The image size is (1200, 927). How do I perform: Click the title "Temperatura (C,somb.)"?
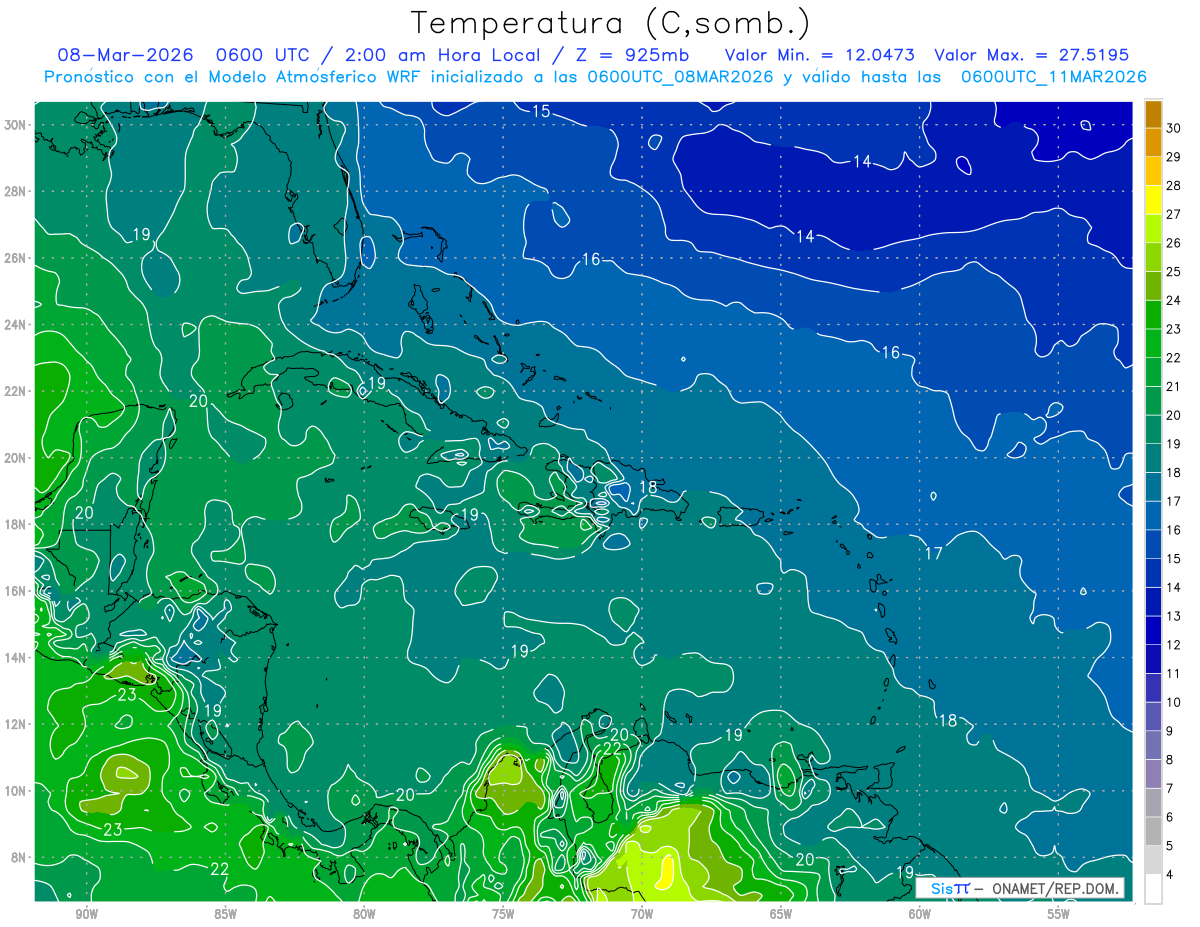point(610,23)
